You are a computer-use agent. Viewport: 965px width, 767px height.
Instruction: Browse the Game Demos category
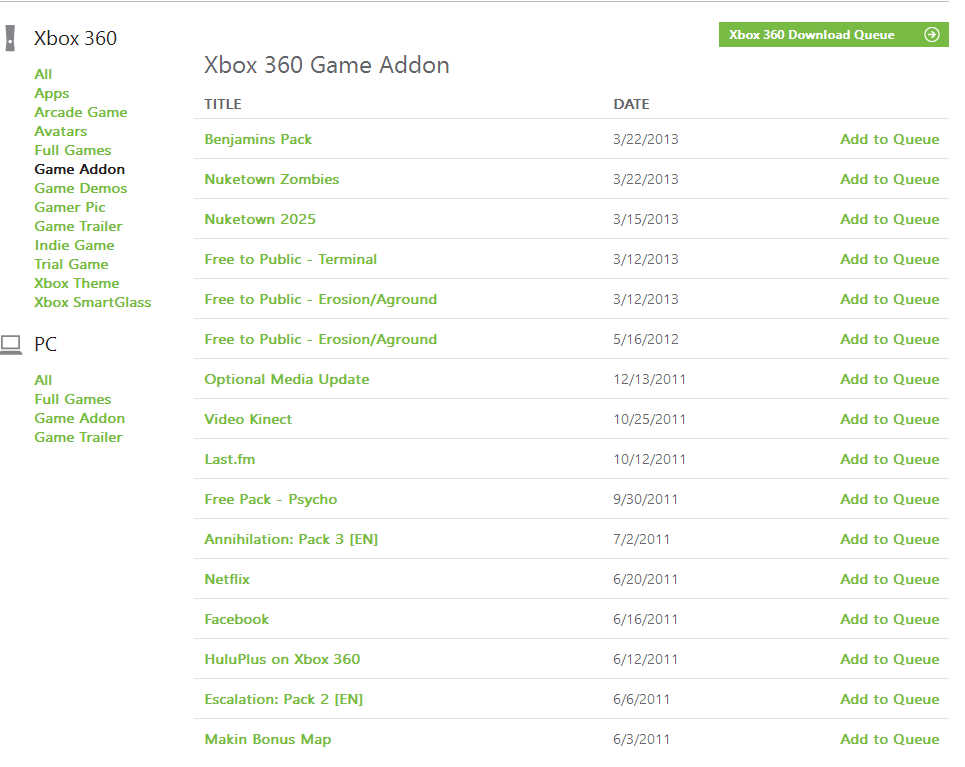point(81,188)
